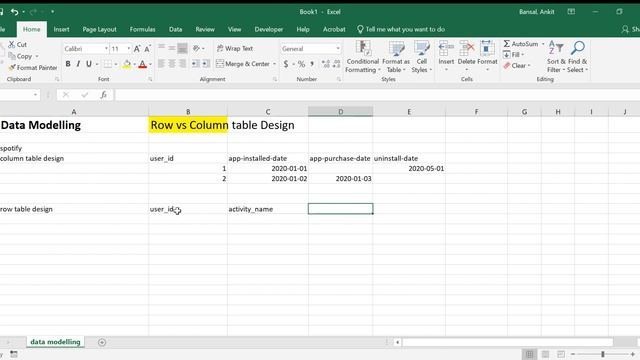Open Format as Table gallery
Screen dimensions: 640x360
[x=396, y=57]
